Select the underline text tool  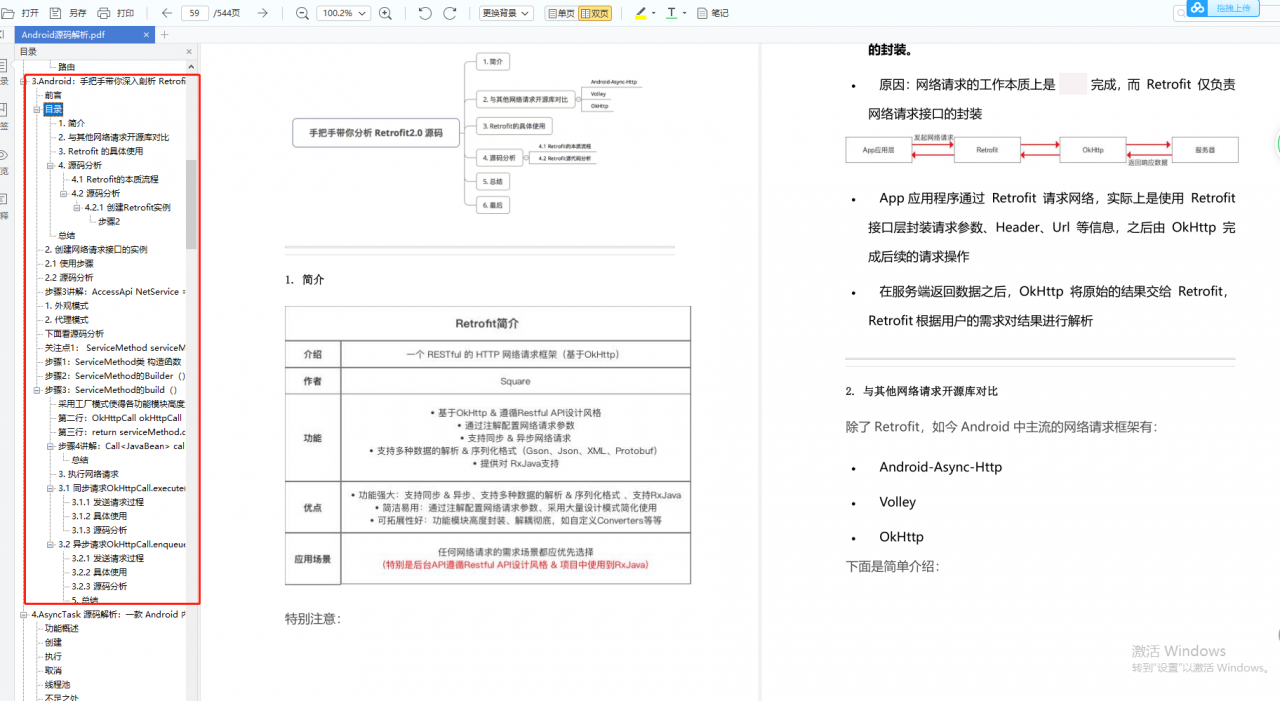671,13
